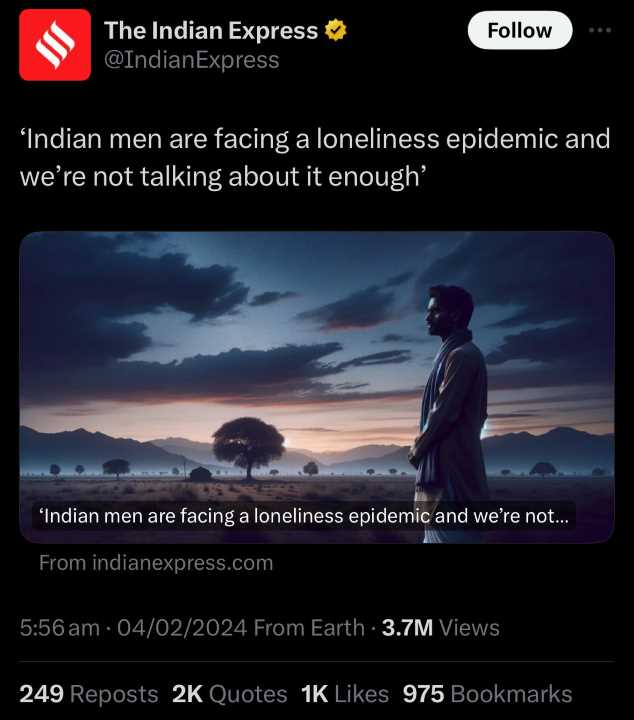
Task: View the 3.7M Views analytics
Action: 440,628
